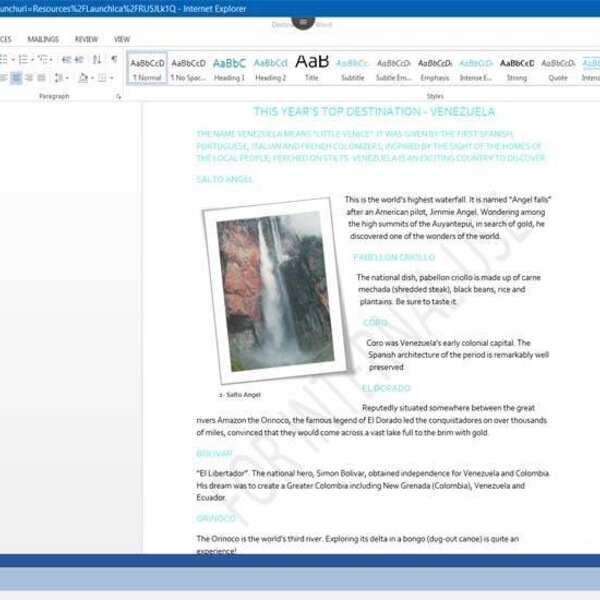This screenshot has width=600, height=600.
Task: Click the Sort A-Z icon
Action: (x=97, y=59)
